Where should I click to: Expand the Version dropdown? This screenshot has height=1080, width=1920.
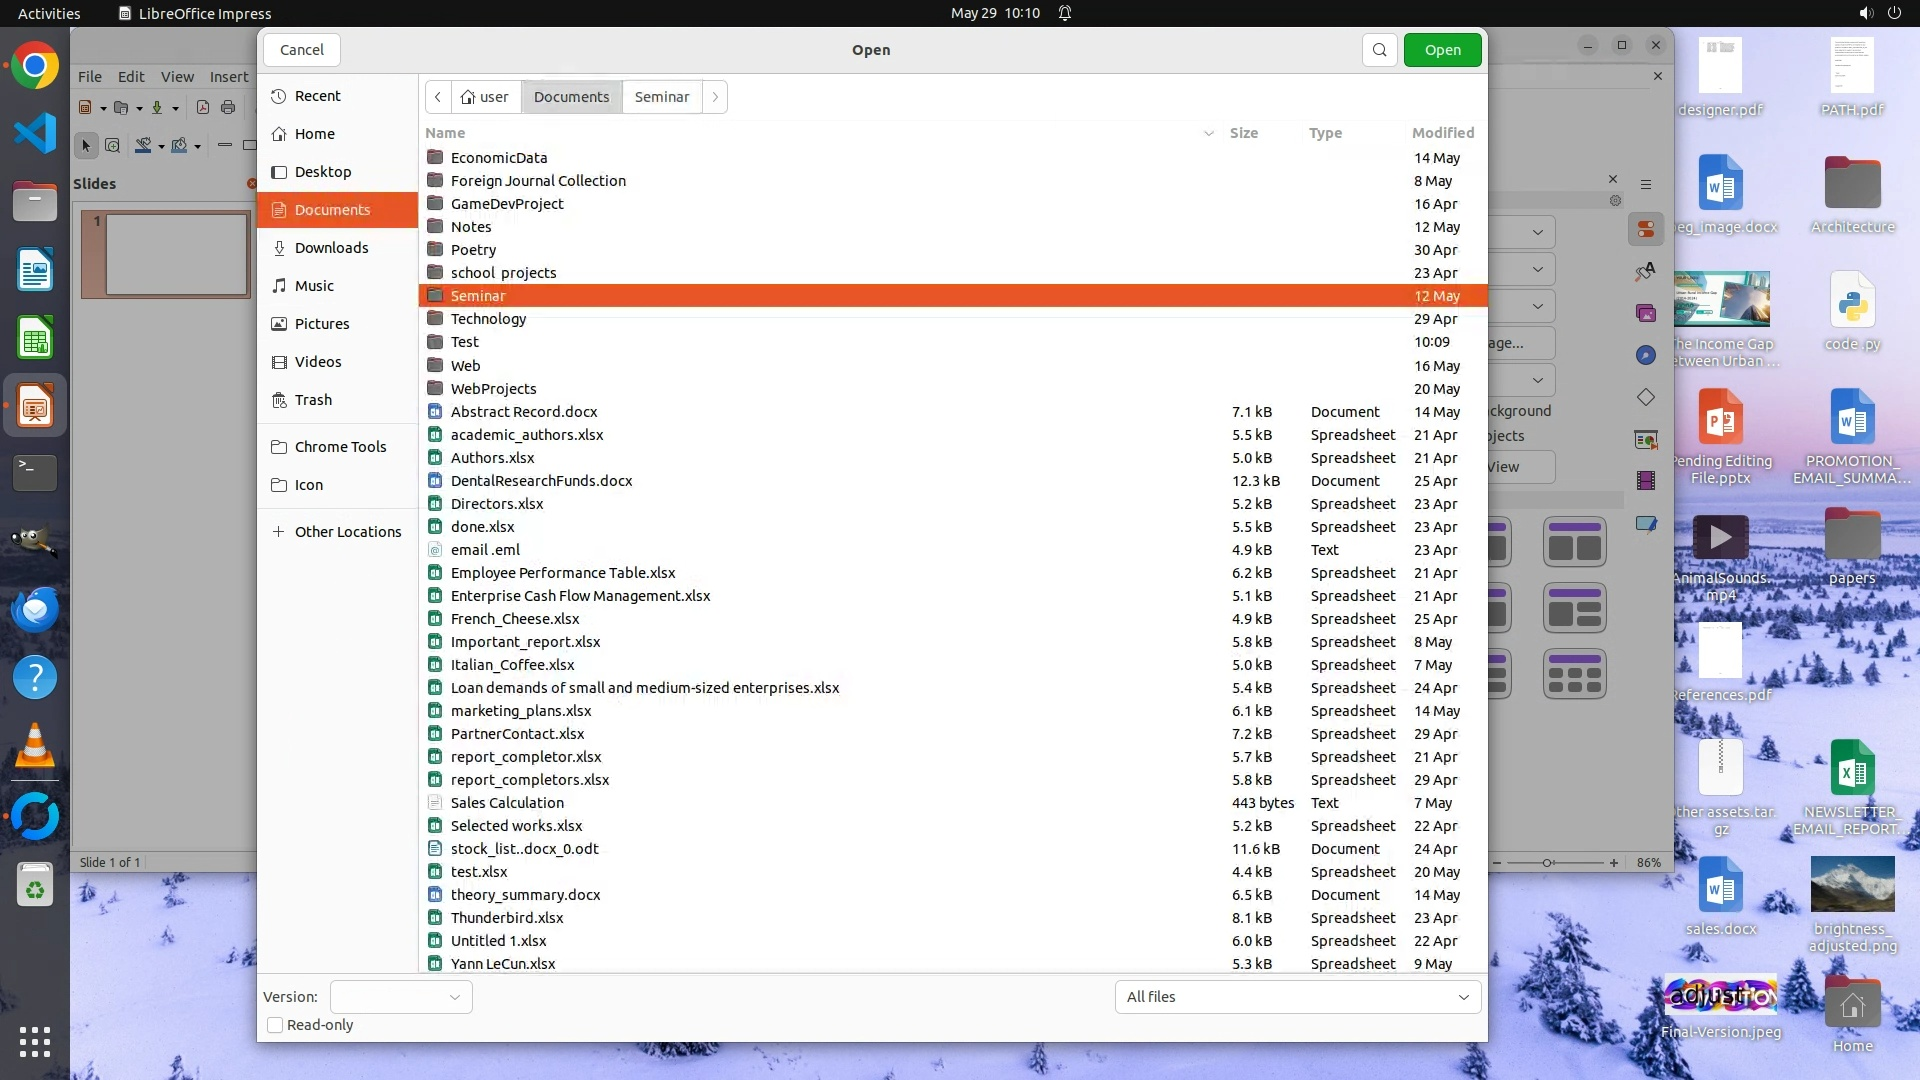pos(401,997)
